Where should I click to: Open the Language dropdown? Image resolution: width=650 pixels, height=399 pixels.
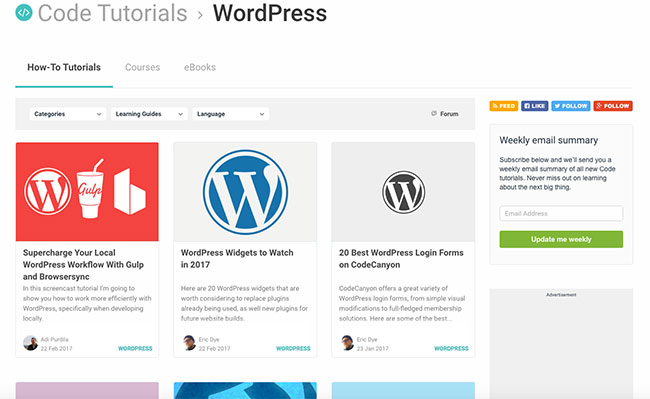[x=230, y=114]
